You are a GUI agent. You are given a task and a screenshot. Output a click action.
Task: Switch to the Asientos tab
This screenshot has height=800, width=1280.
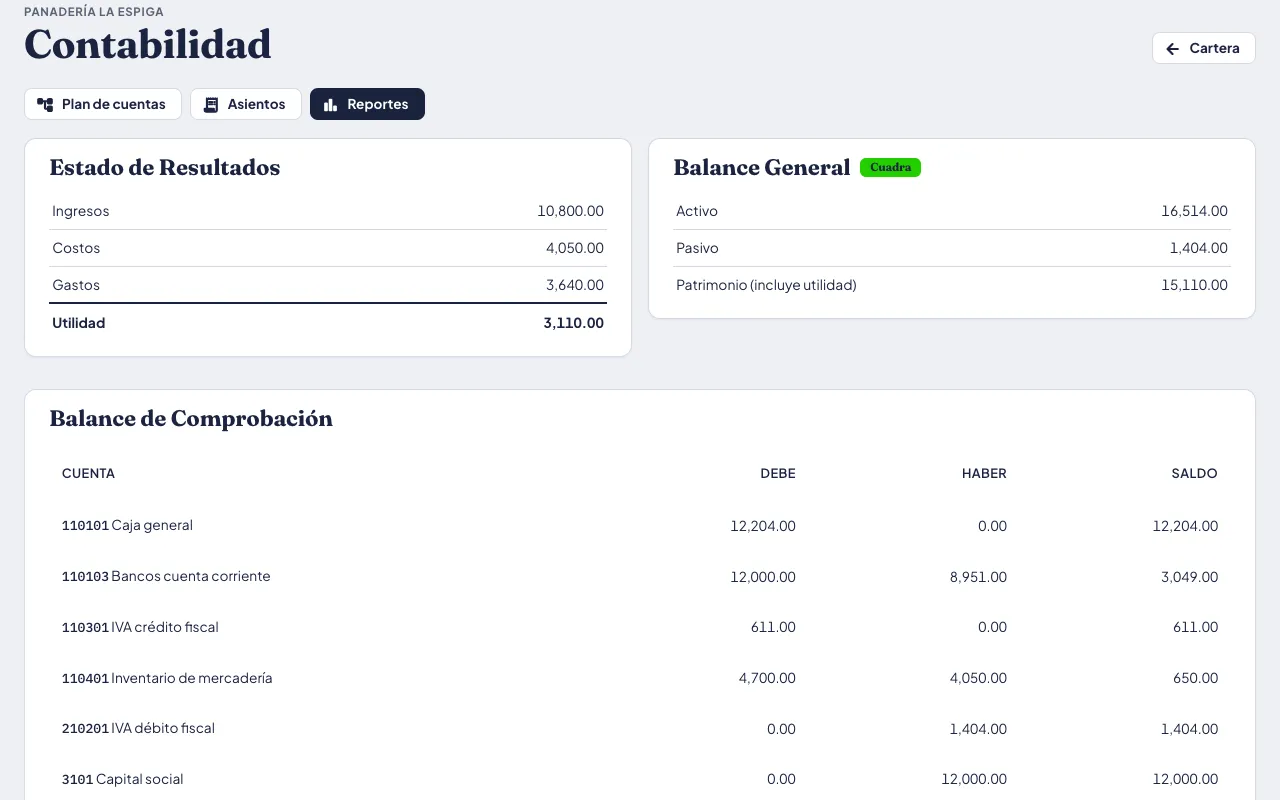246,104
